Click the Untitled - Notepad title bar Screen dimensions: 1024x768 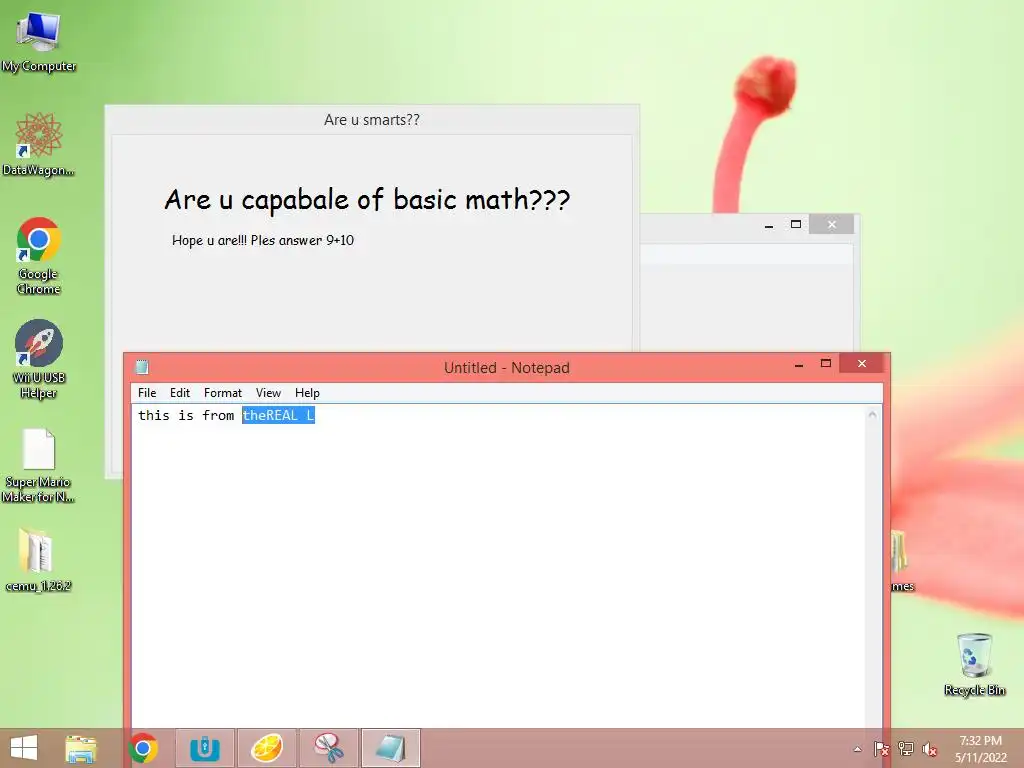[506, 368]
